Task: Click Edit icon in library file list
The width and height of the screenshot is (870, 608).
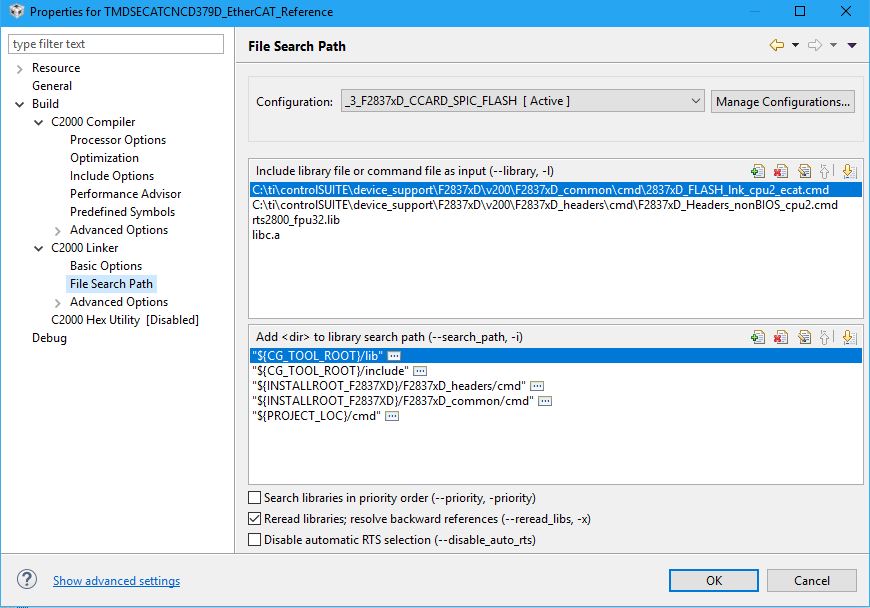Action: 804,171
